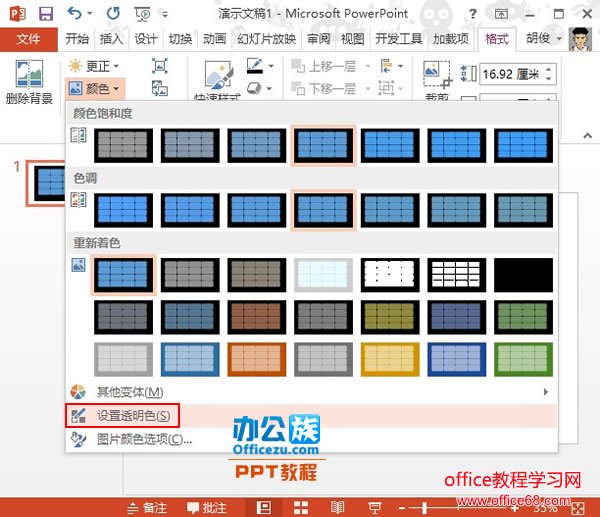
Task: Apply the light orange recolor thumbnail
Action: 256,359
